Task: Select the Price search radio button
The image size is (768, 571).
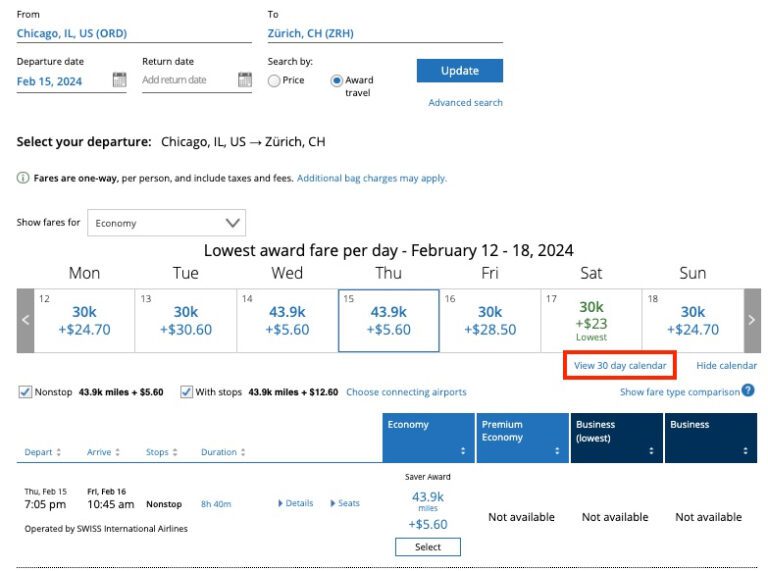Action: [x=274, y=81]
